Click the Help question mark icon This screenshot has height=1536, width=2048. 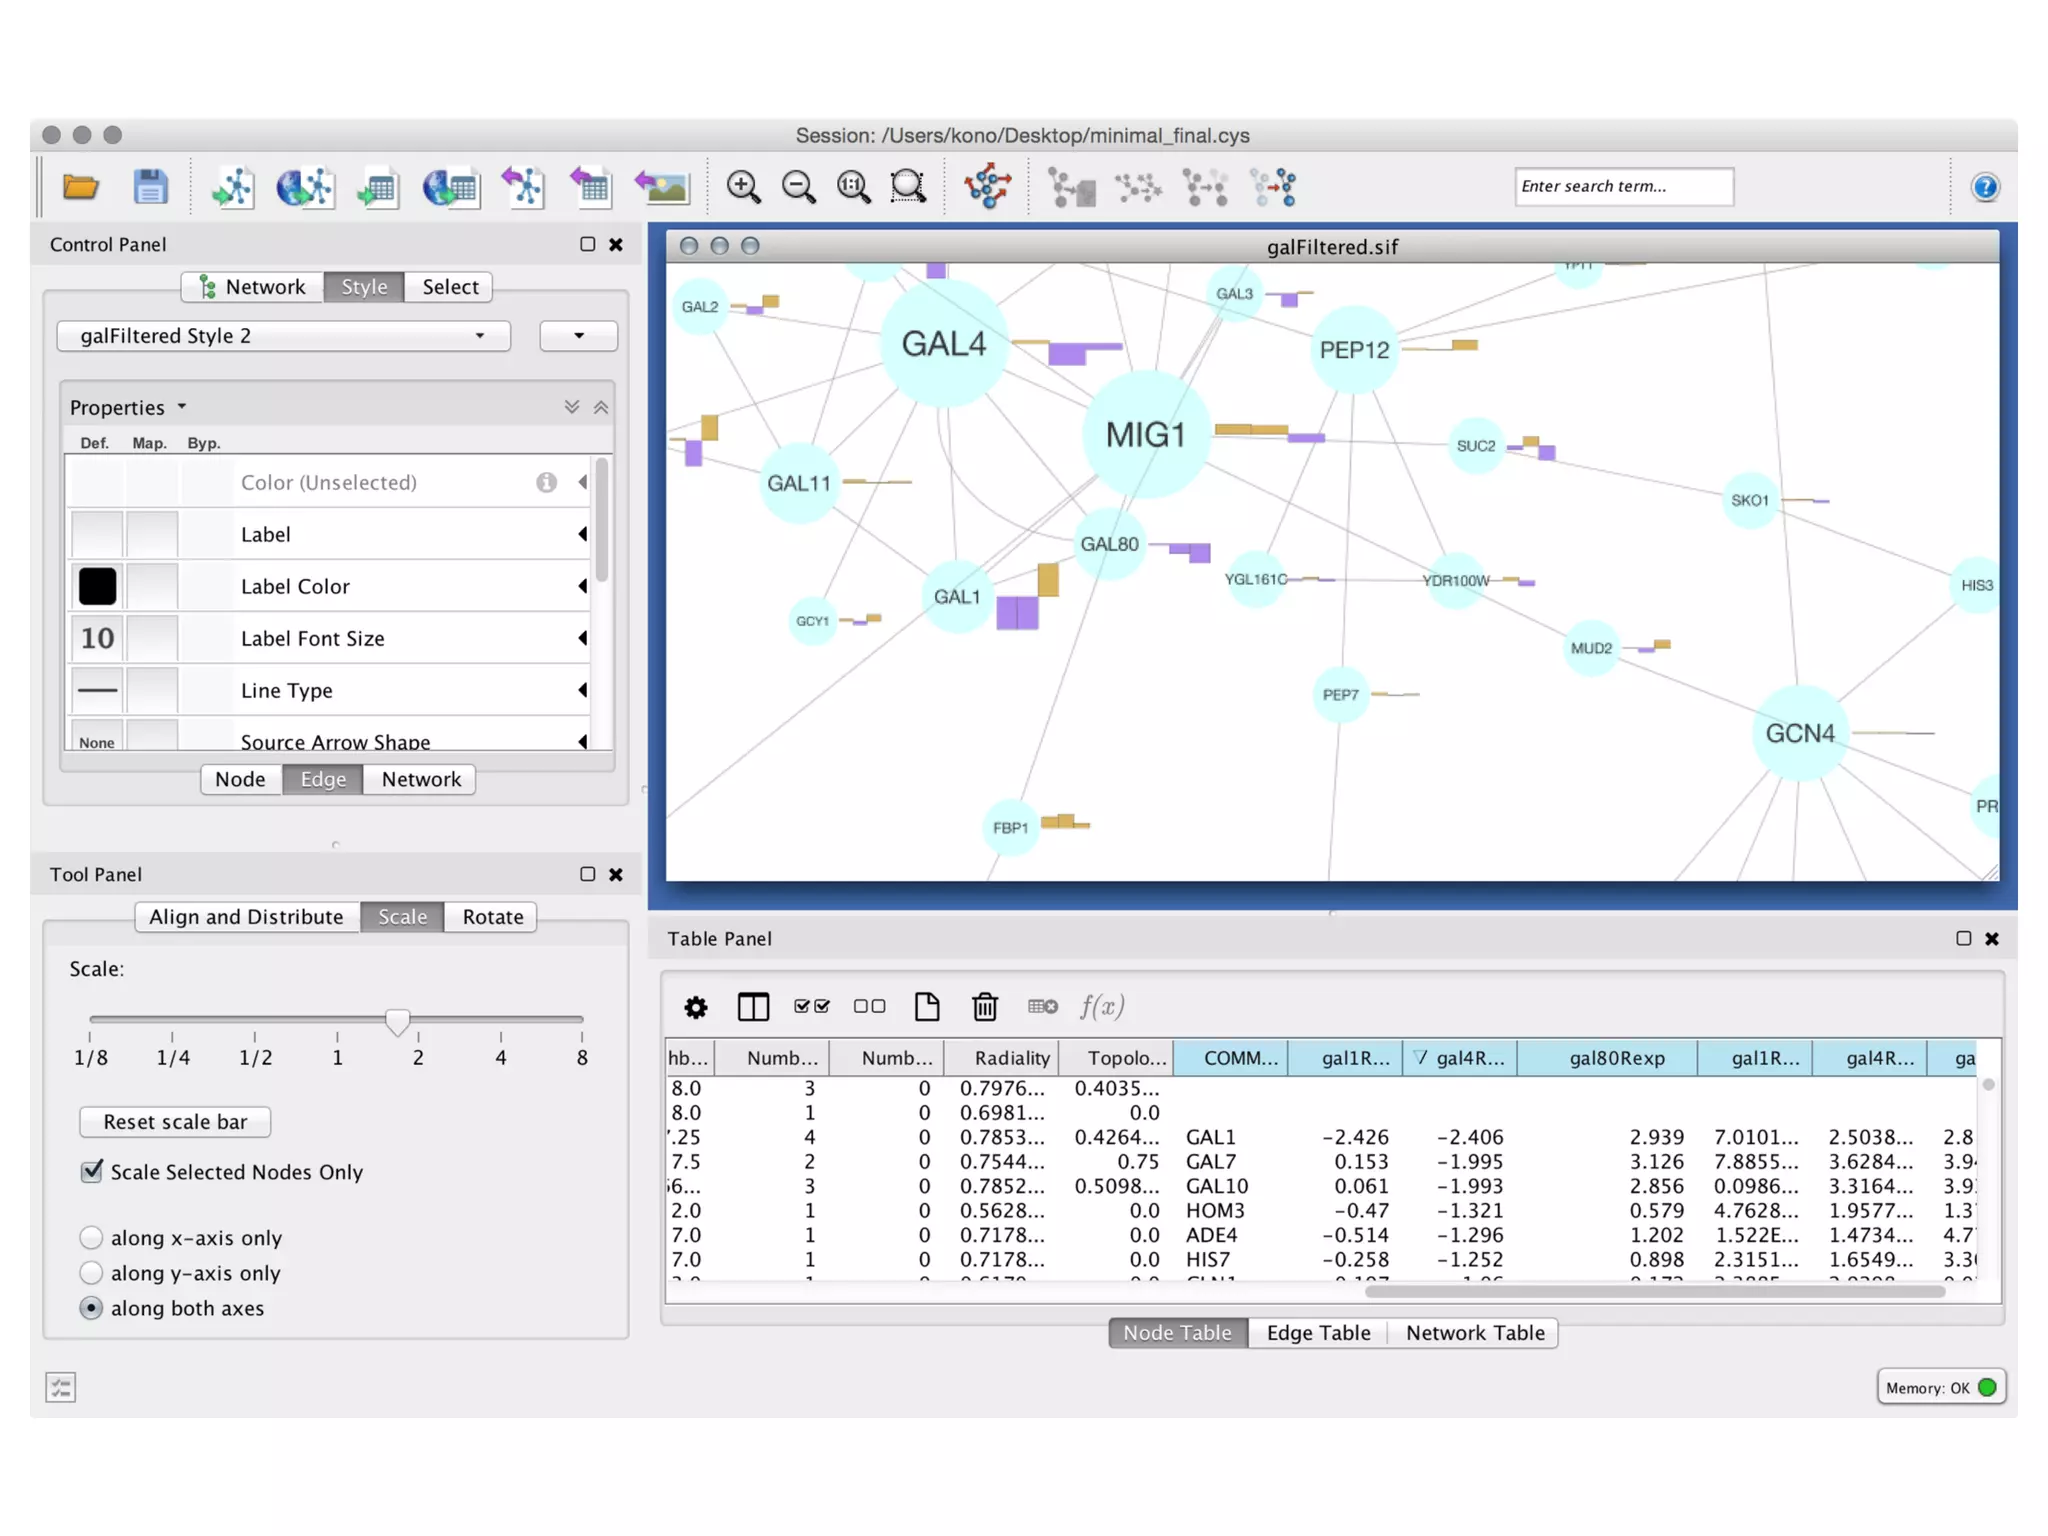pos(1984,187)
